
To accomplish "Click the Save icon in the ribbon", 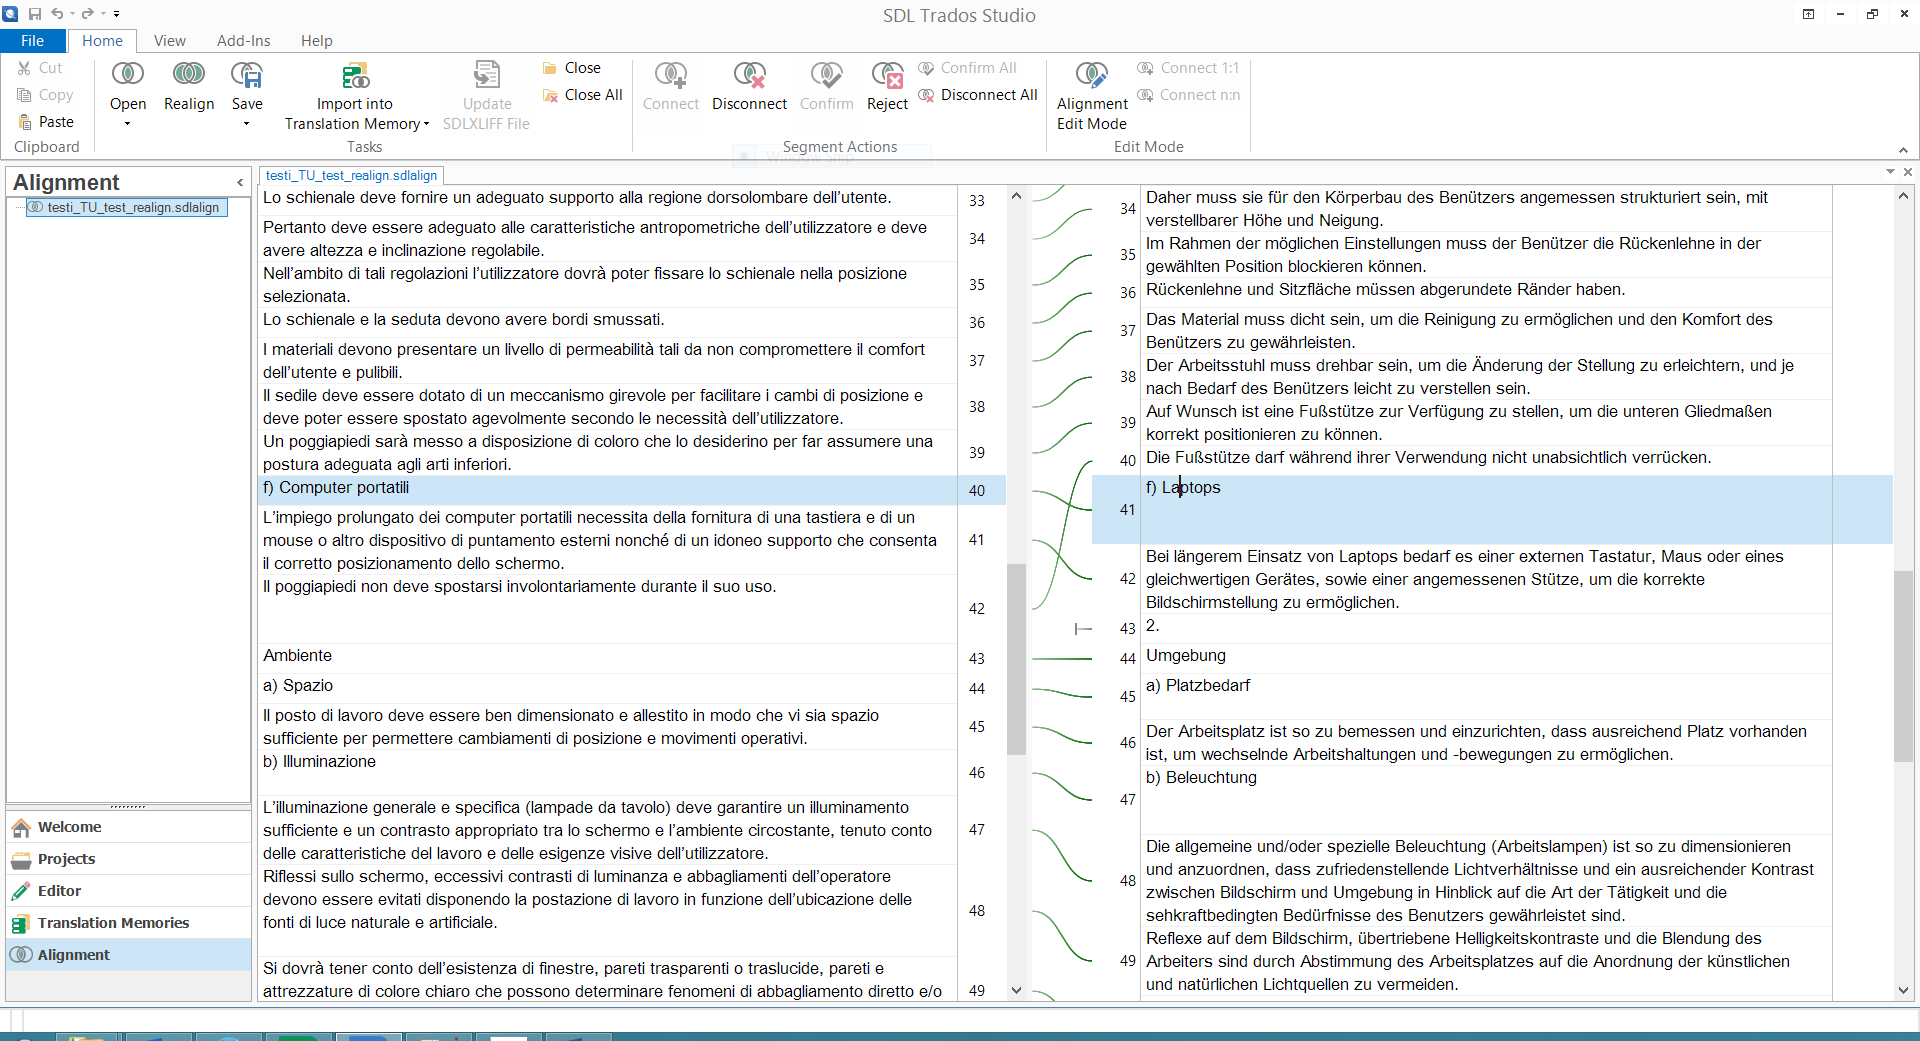I will tap(246, 75).
